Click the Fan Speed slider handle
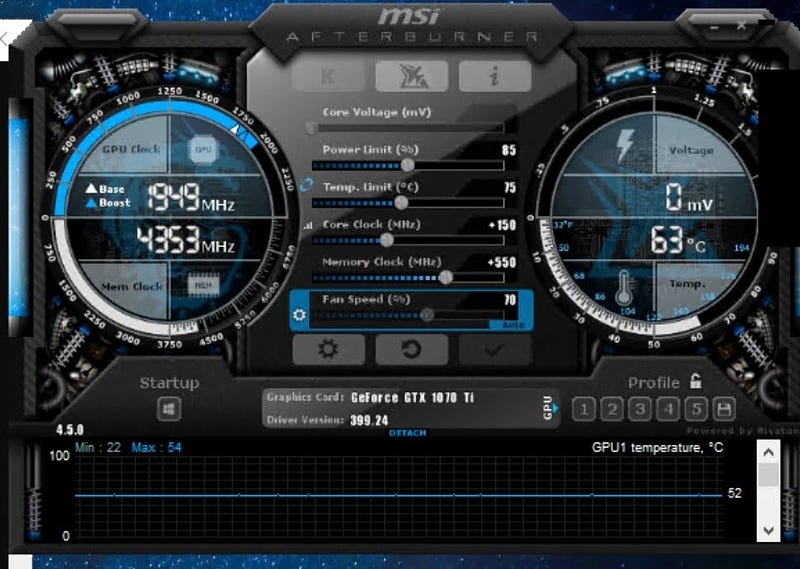 coord(427,315)
